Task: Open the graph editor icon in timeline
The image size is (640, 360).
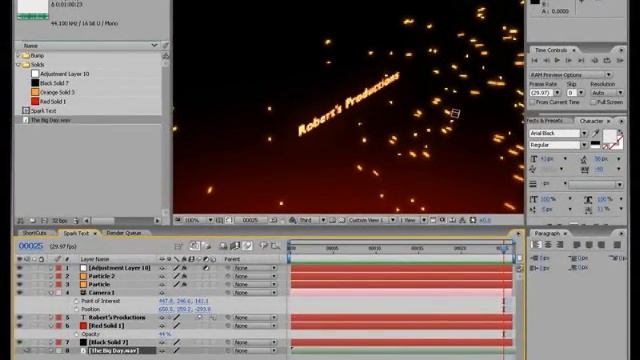Action: coord(276,246)
